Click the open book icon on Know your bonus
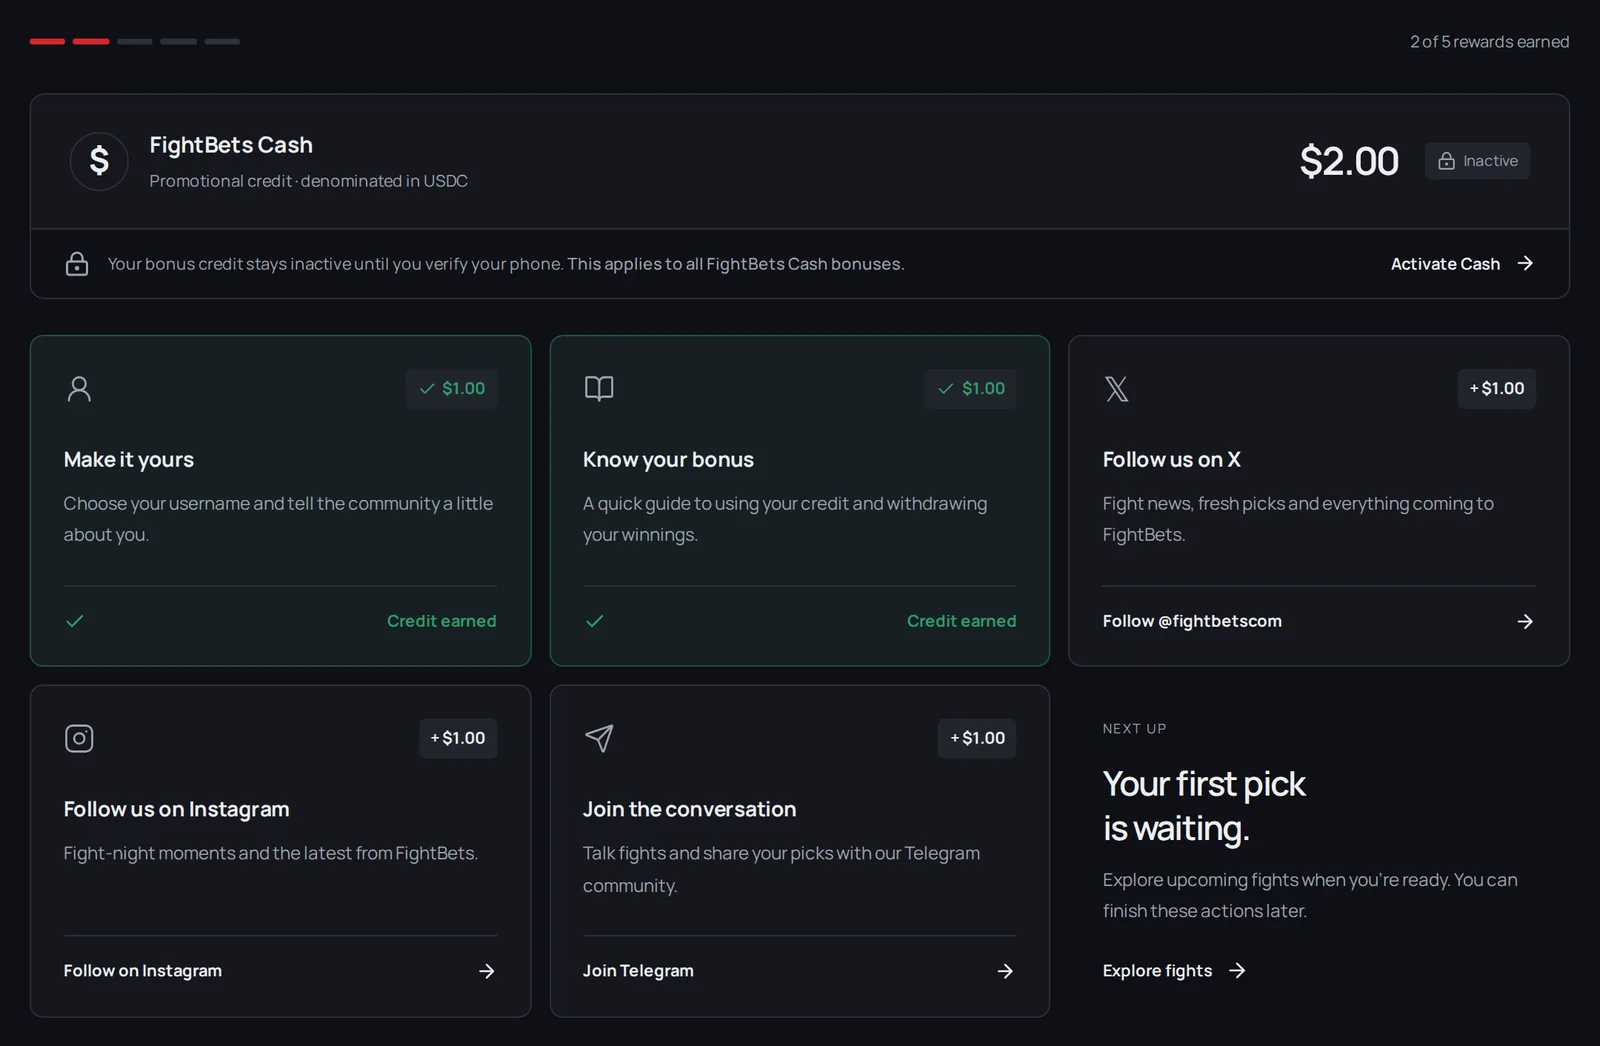The image size is (1600, 1046). pos(599,388)
